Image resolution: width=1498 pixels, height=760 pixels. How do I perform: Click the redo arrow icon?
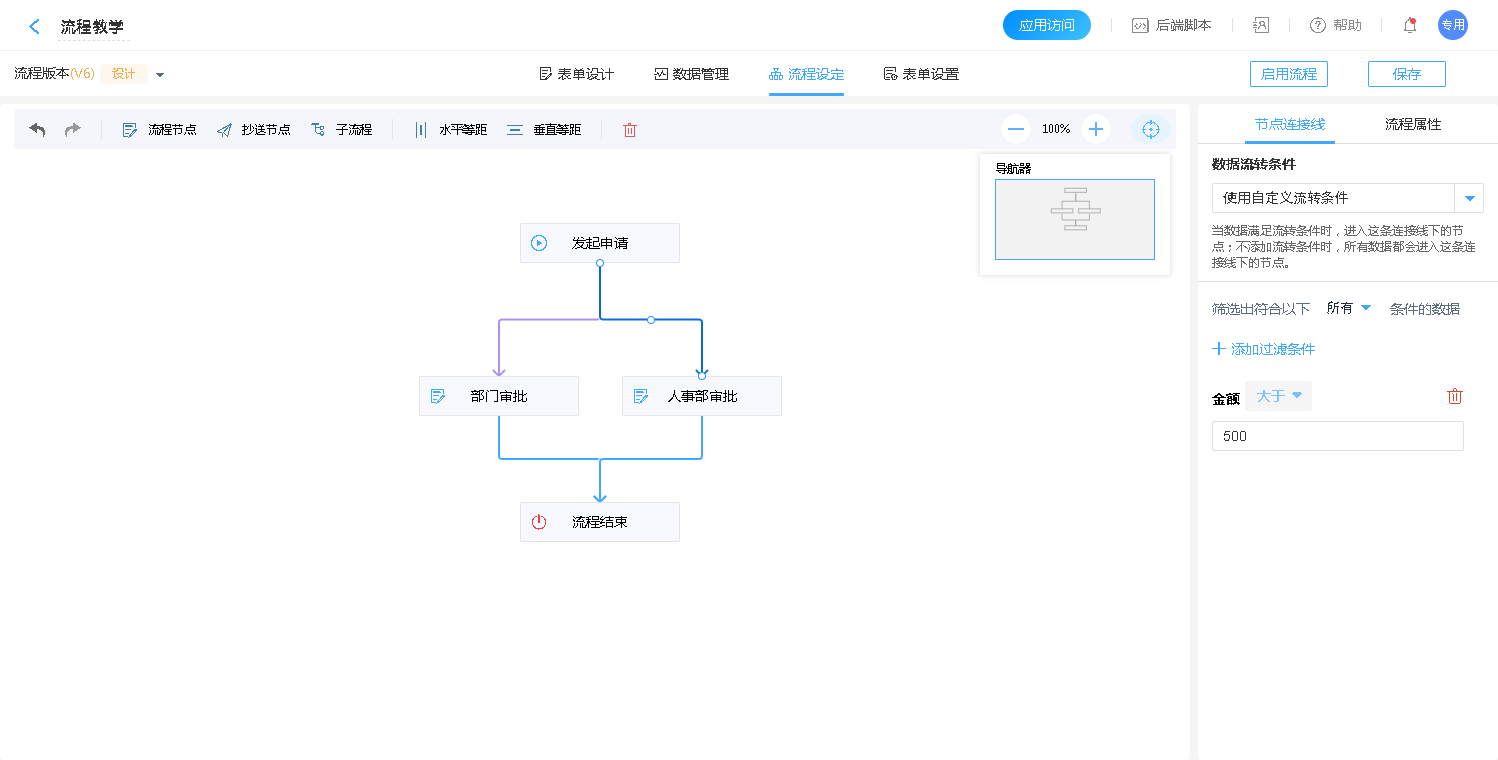[72, 130]
